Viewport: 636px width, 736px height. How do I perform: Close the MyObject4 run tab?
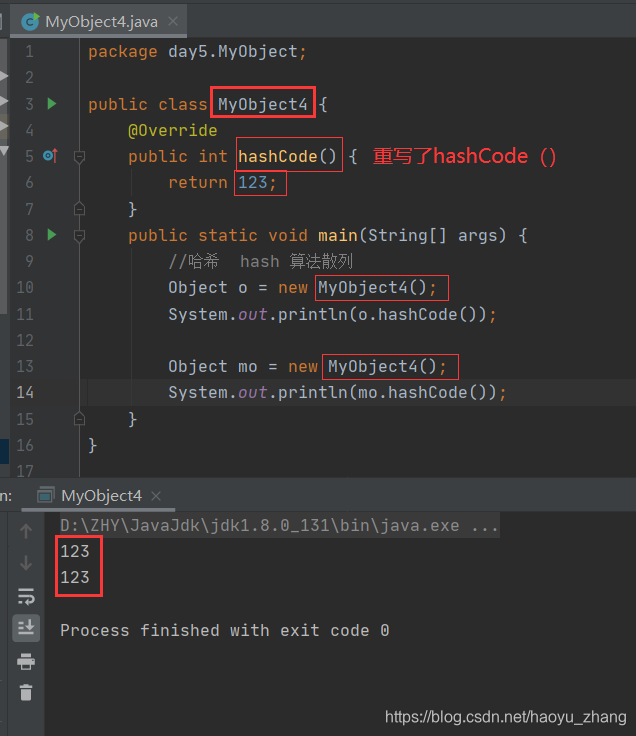tap(156, 496)
